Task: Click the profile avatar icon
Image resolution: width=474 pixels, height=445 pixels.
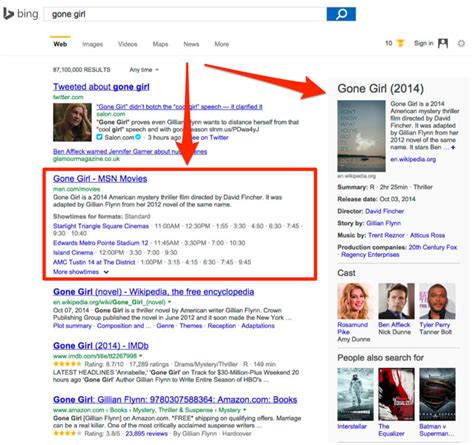Action: tap(443, 43)
